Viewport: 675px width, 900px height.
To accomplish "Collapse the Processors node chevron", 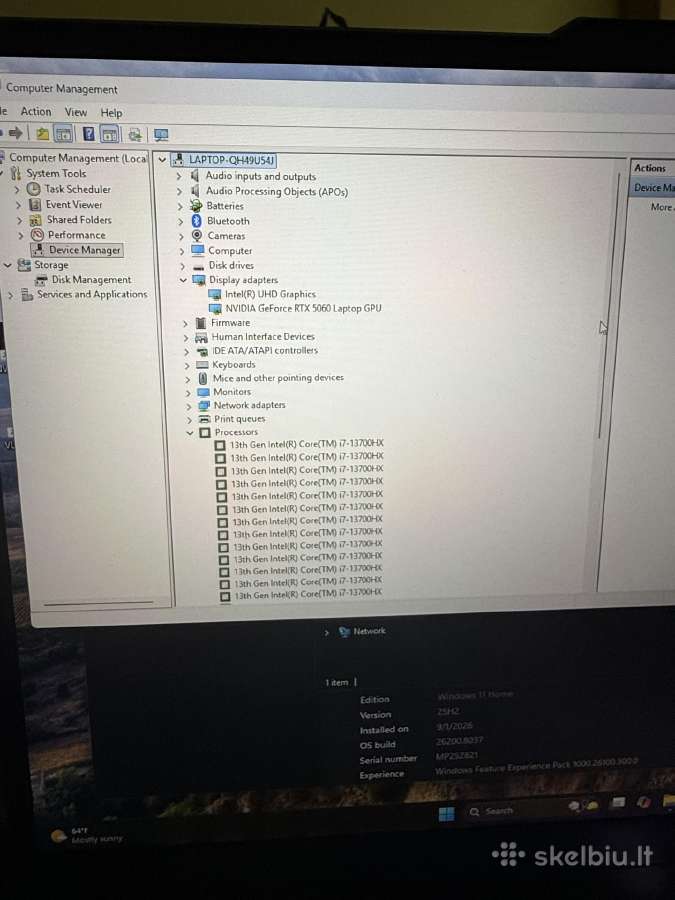I will point(190,433).
